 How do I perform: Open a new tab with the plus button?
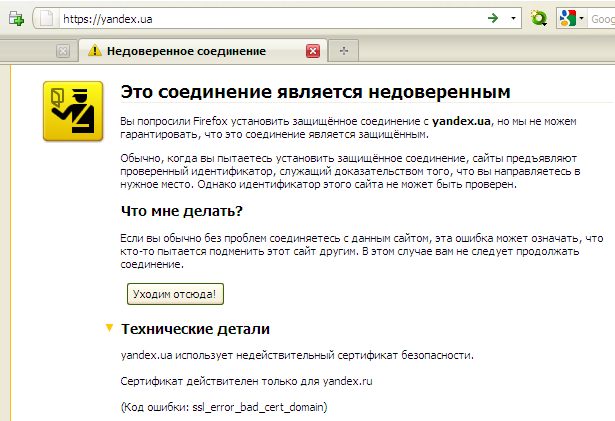tap(344, 51)
